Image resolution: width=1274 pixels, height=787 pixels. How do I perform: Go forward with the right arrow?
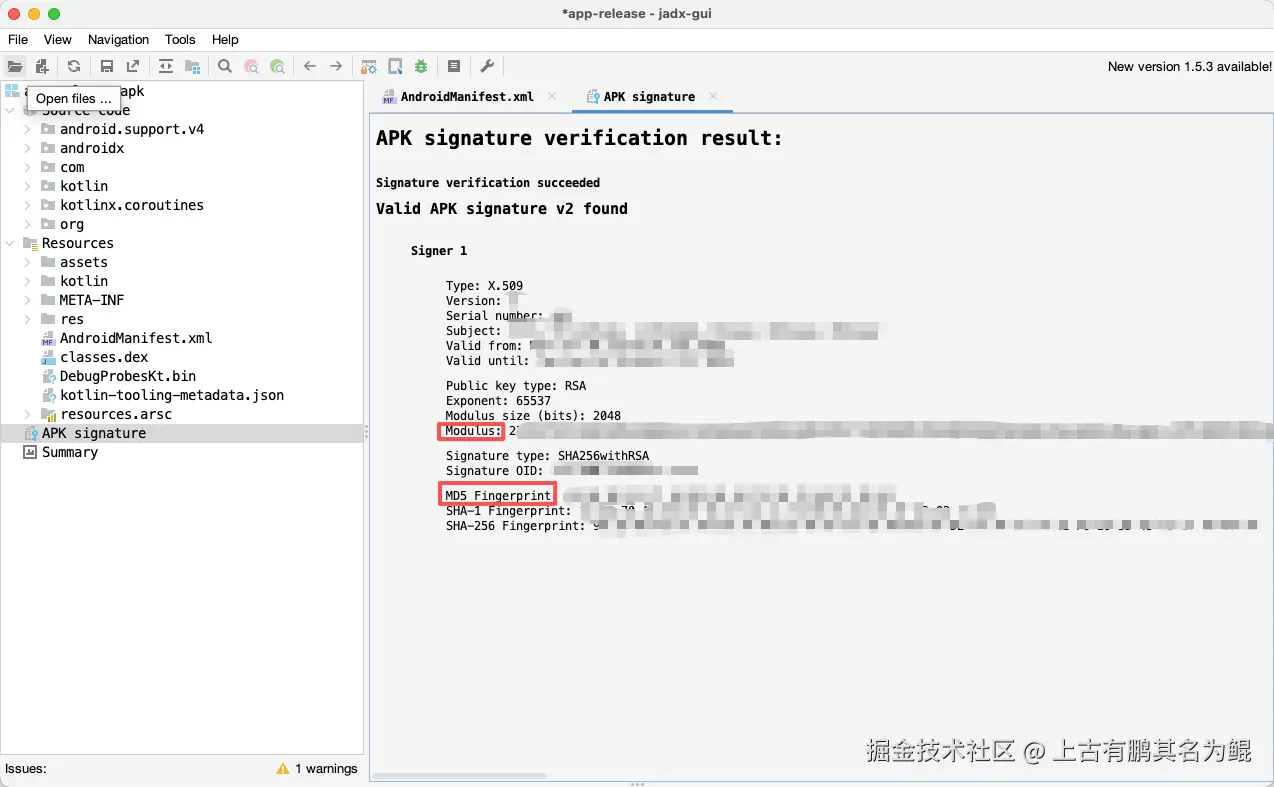tap(336, 66)
